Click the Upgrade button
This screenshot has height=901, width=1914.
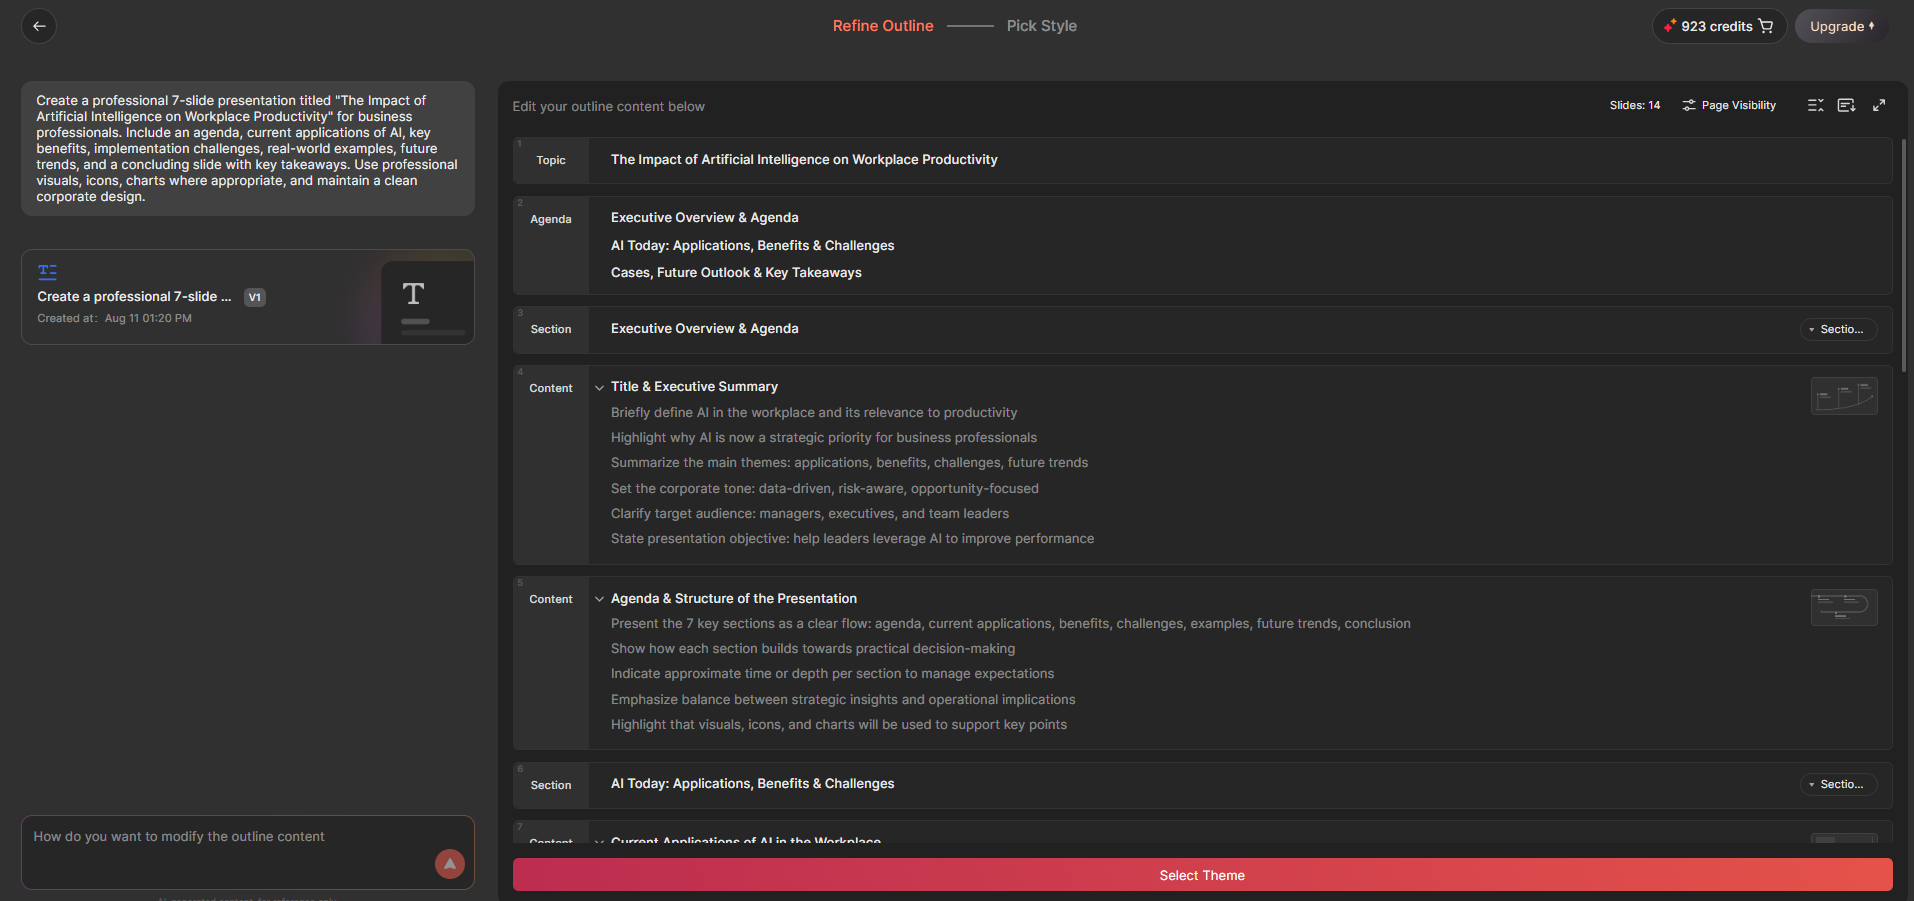(x=1841, y=26)
